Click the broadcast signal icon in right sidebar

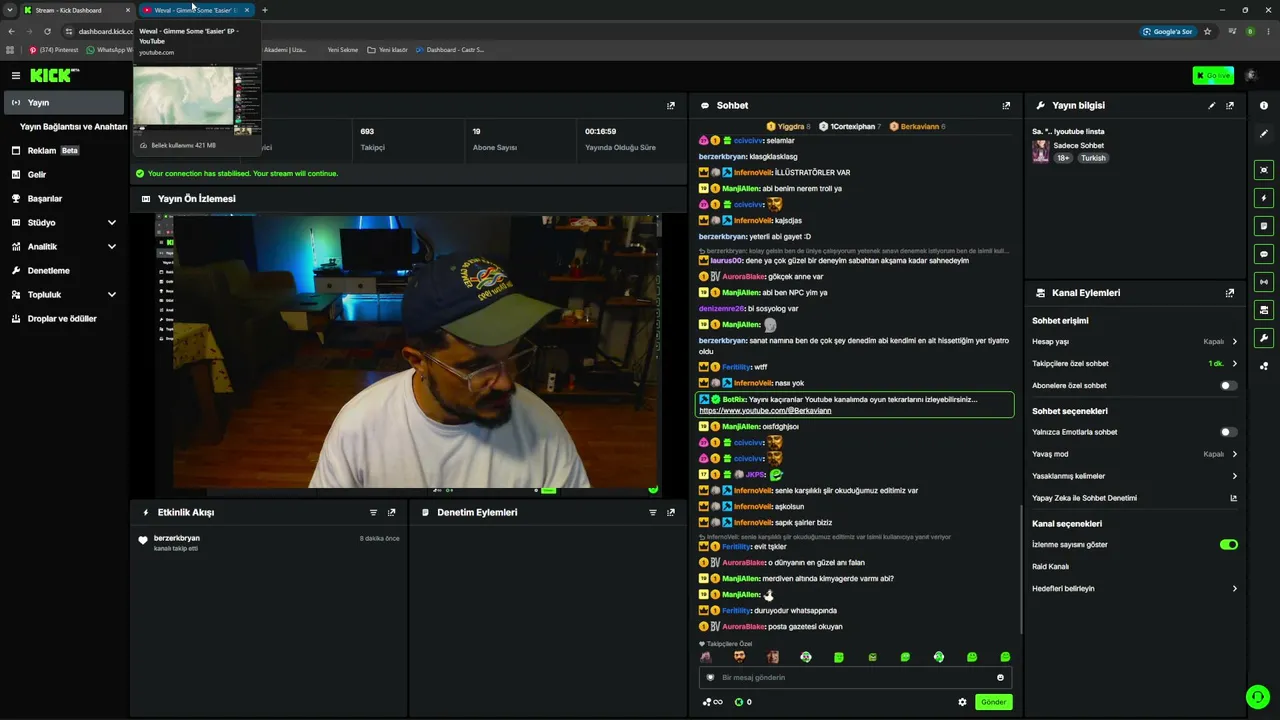(x=1264, y=282)
